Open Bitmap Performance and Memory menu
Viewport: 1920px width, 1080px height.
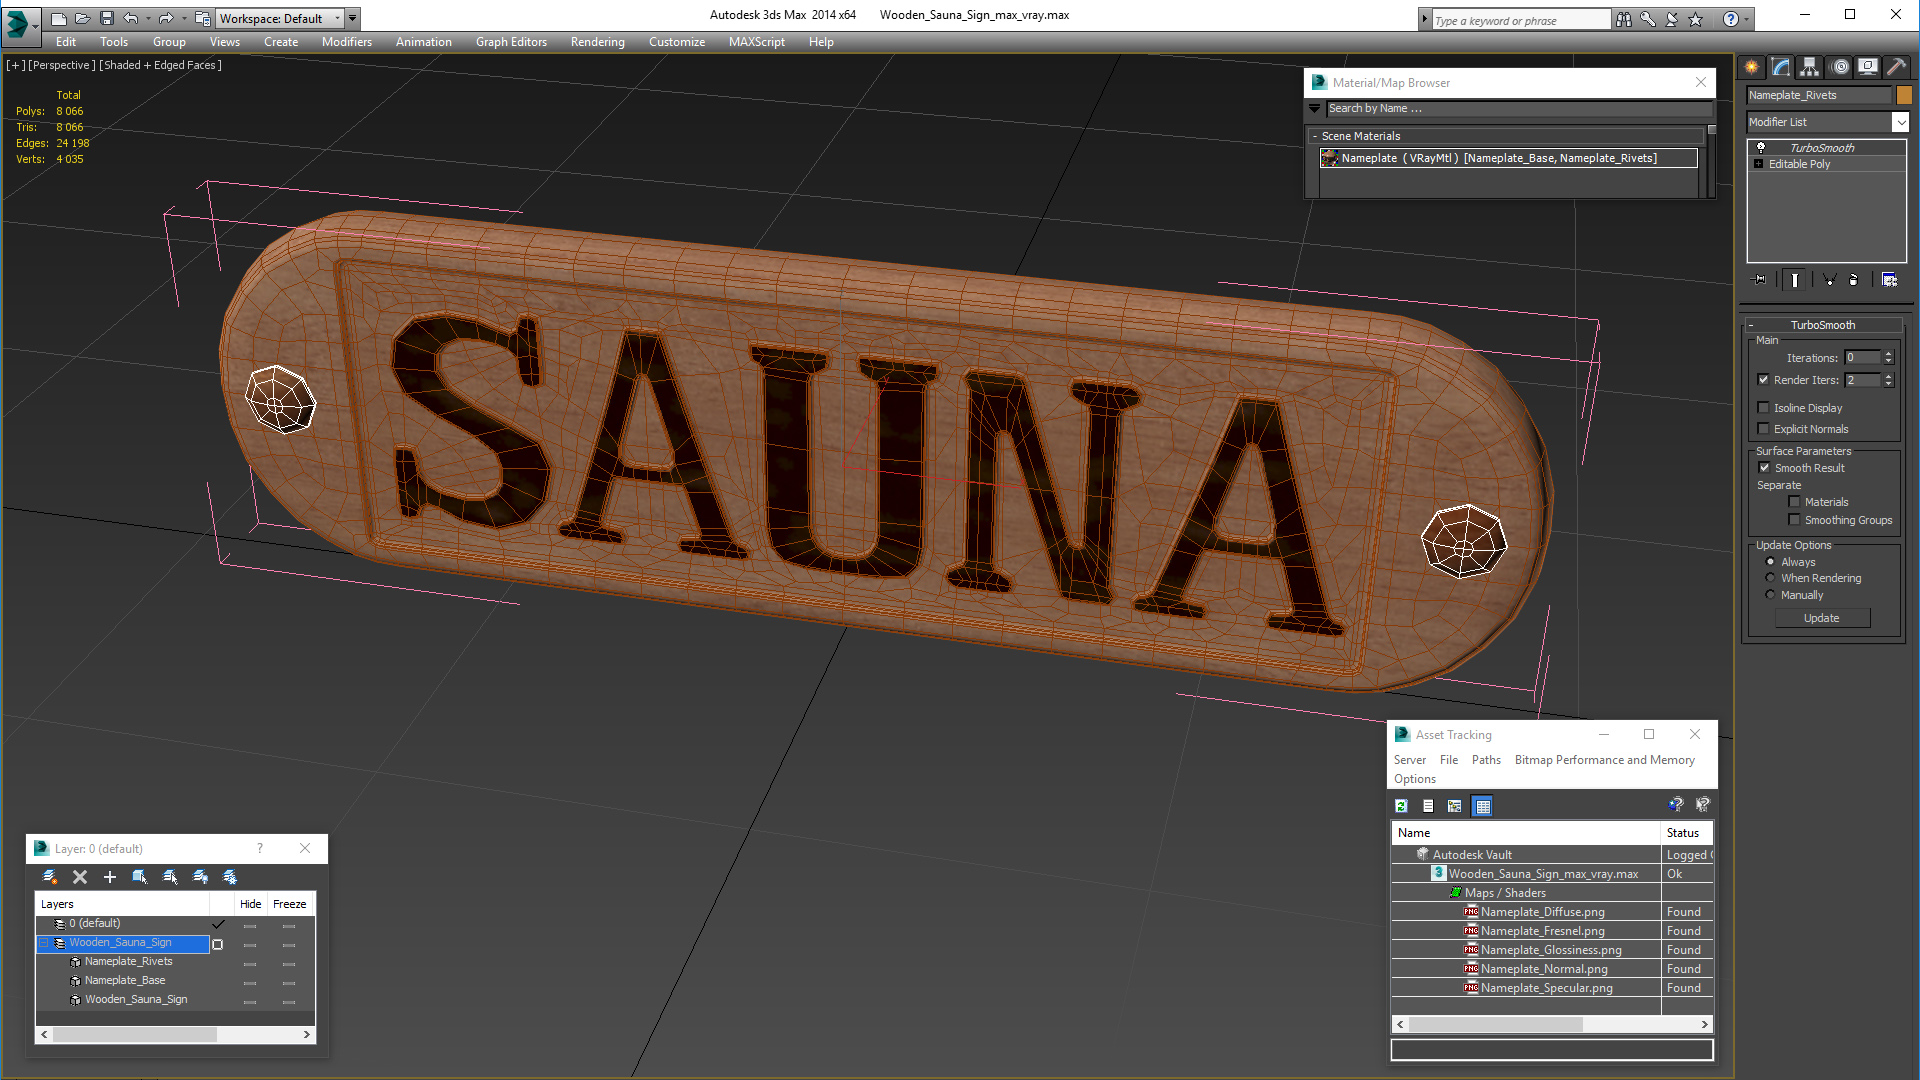pos(1604,760)
